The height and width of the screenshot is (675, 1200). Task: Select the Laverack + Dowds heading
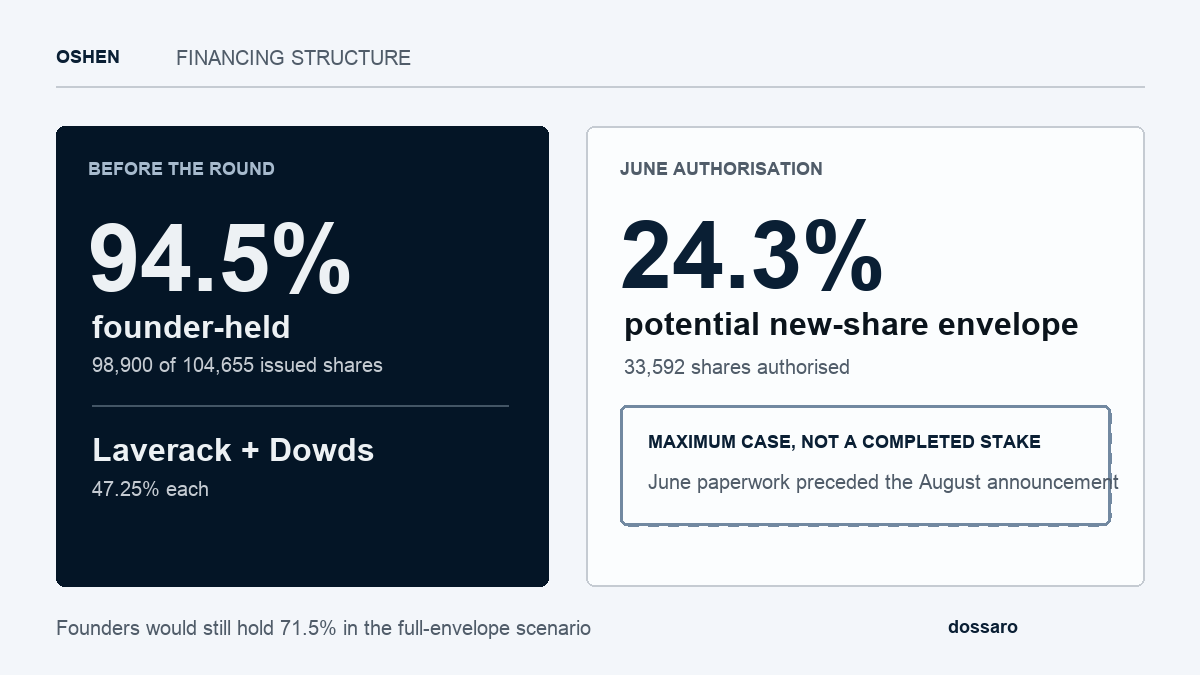click(x=233, y=450)
